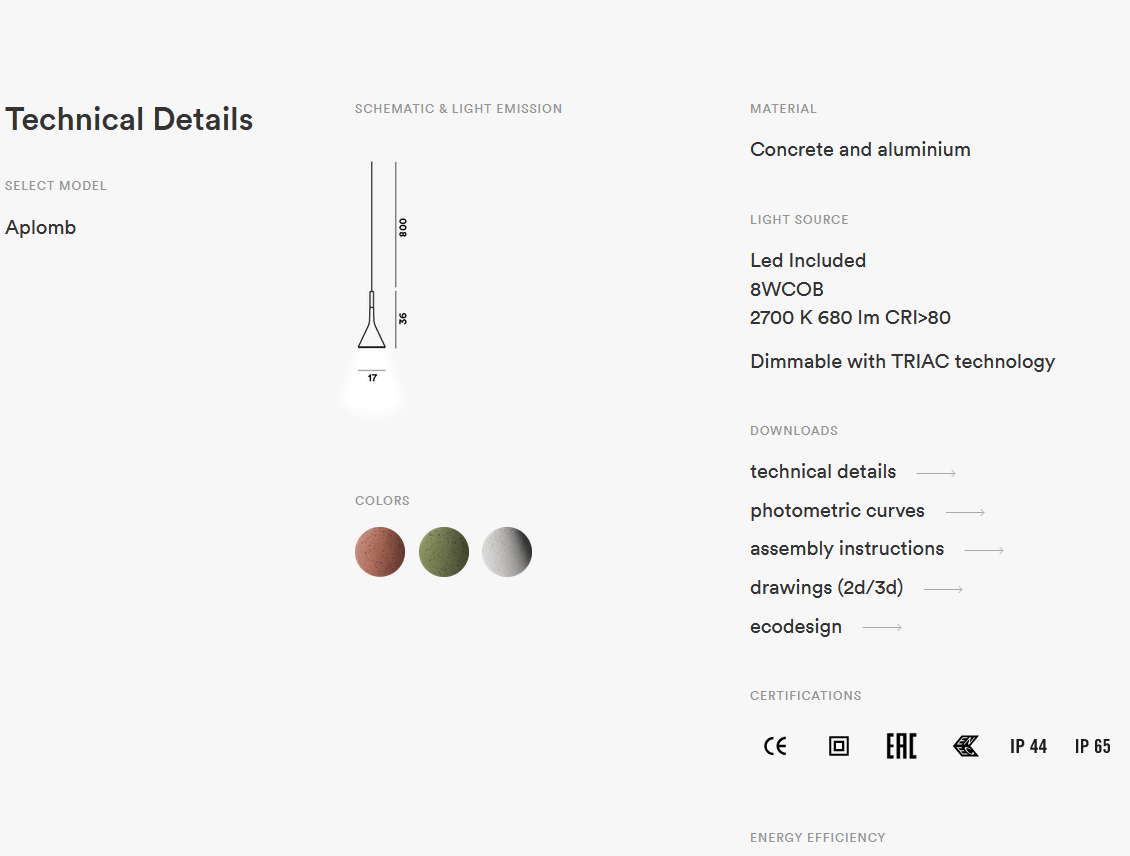Click the arrow next to assembly instructions
Screen dimensions: 1130x856
984,550
